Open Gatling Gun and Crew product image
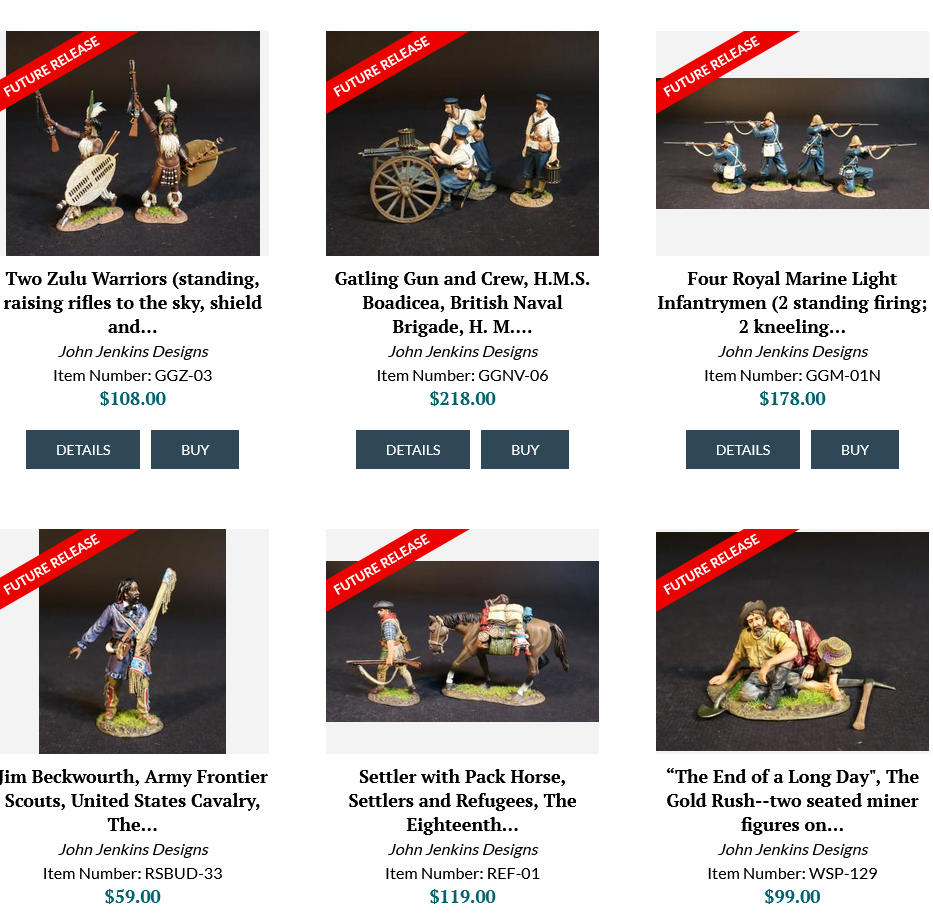 (462, 143)
